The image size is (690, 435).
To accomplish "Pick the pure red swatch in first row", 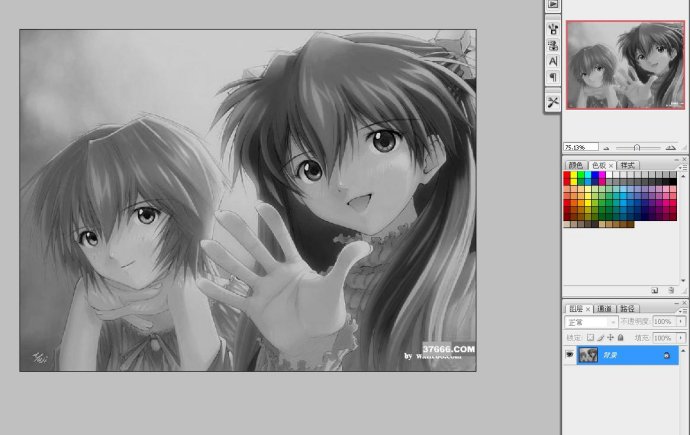I will [x=567, y=175].
